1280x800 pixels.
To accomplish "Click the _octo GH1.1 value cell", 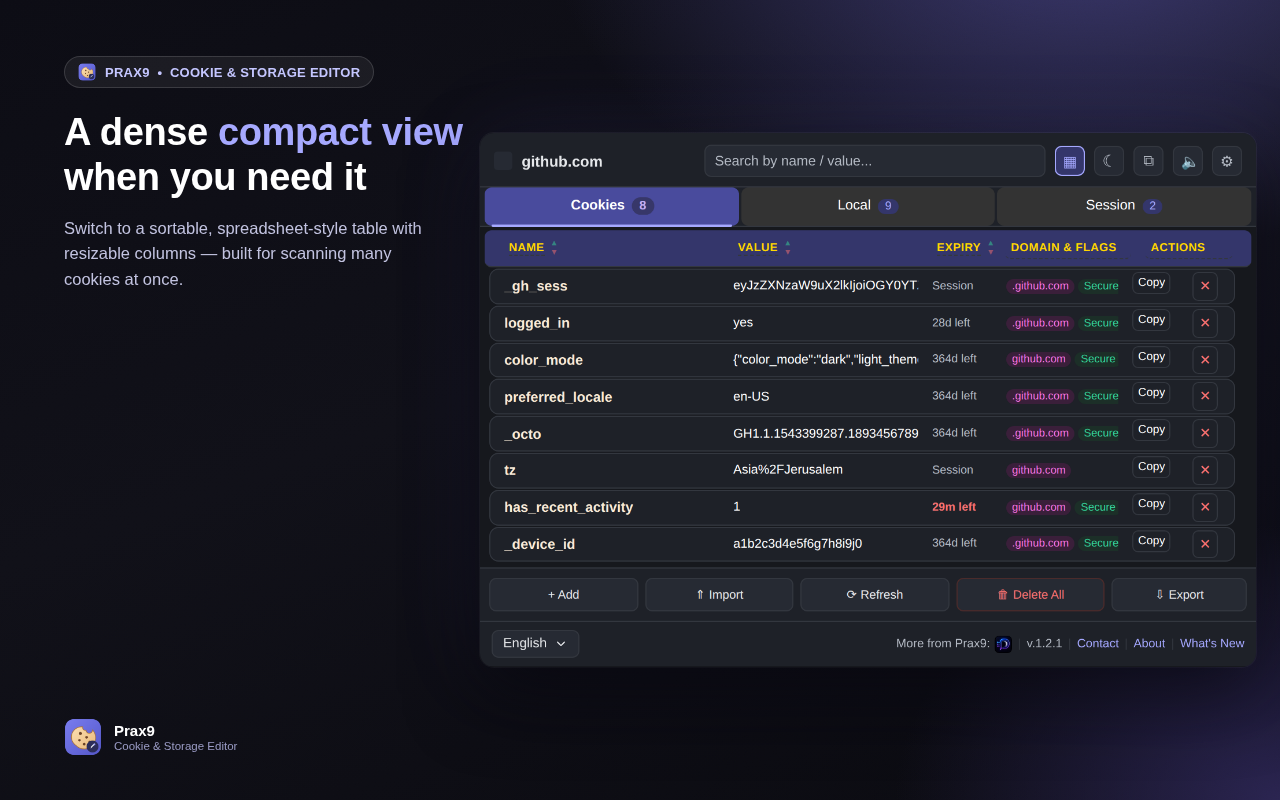I will (825, 433).
